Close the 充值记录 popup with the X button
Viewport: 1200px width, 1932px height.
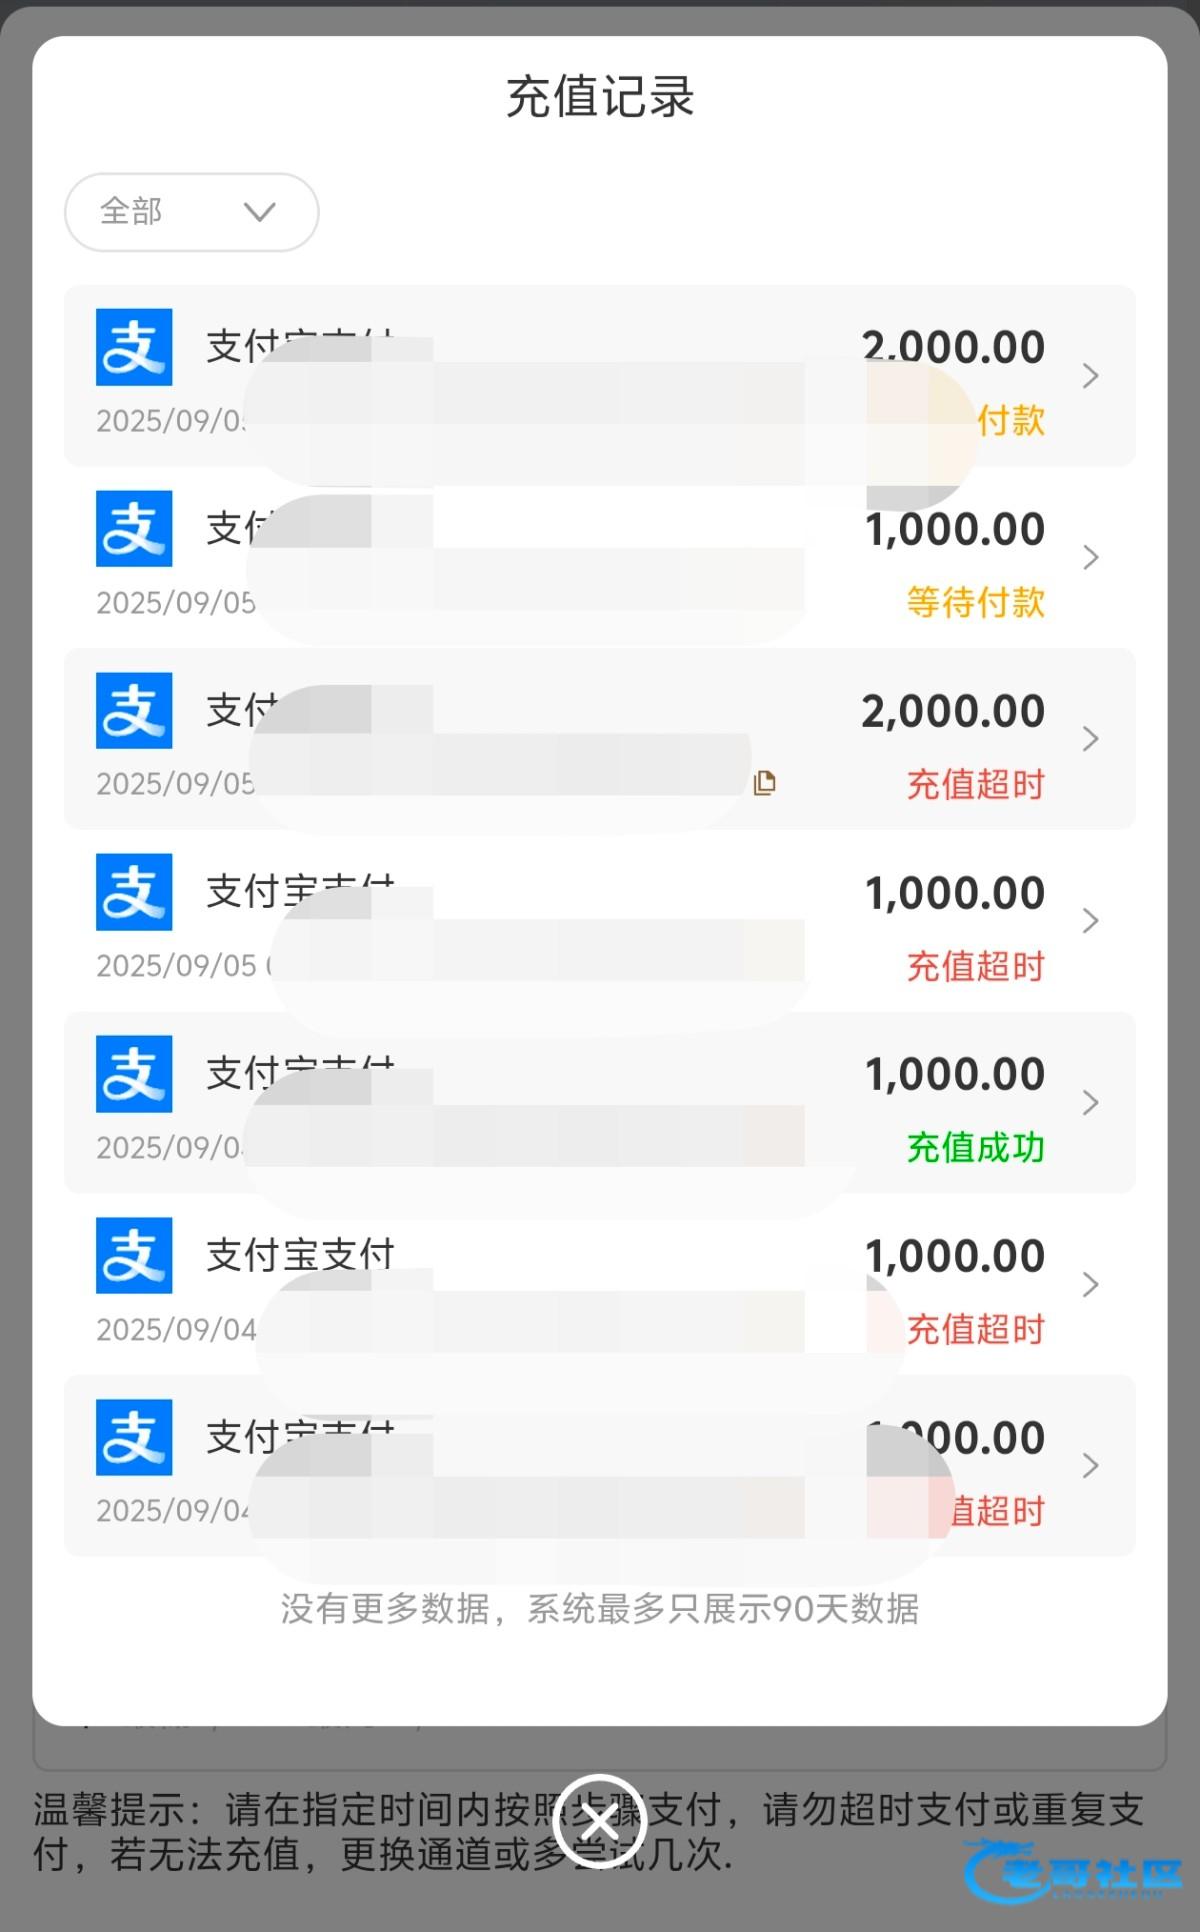click(x=600, y=1822)
